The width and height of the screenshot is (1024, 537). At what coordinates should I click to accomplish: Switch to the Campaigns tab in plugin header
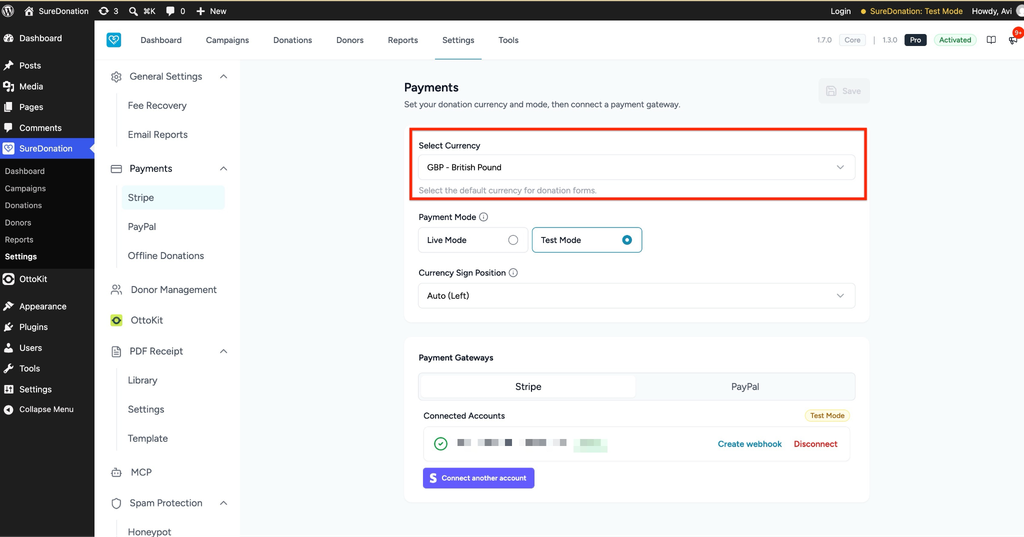click(227, 40)
